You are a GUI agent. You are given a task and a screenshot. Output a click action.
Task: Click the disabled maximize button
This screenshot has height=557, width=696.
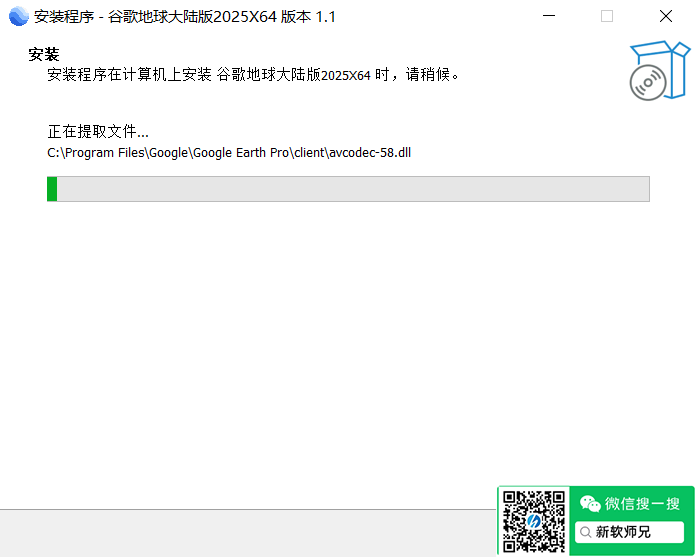[x=607, y=16]
